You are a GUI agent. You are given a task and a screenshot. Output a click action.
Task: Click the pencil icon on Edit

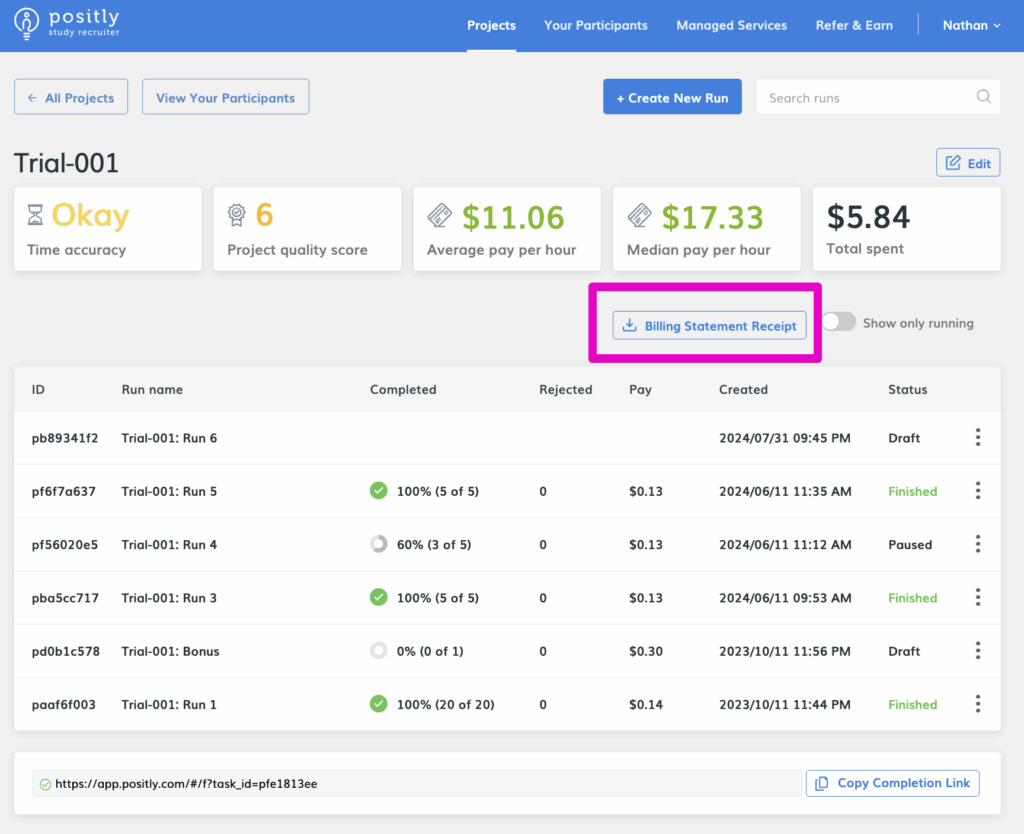(x=953, y=163)
